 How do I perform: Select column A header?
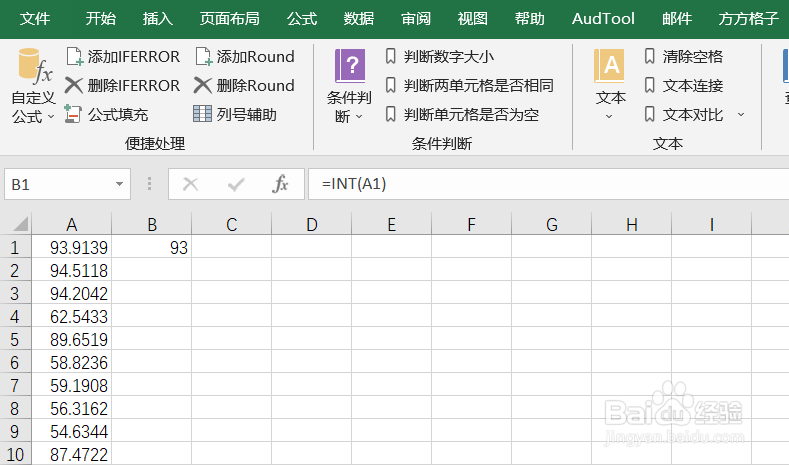[71, 224]
